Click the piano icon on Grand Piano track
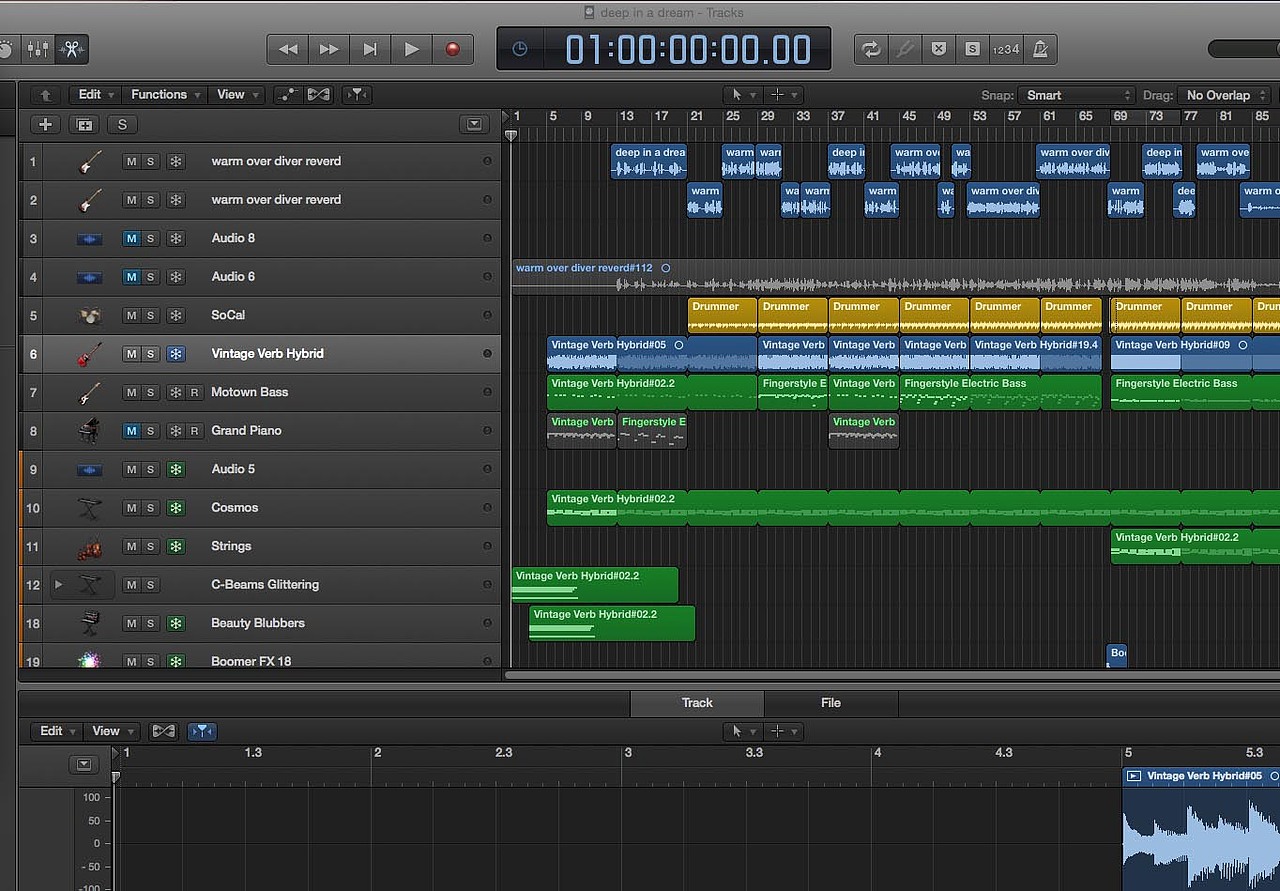Image resolution: width=1280 pixels, height=891 pixels. click(x=90, y=431)
